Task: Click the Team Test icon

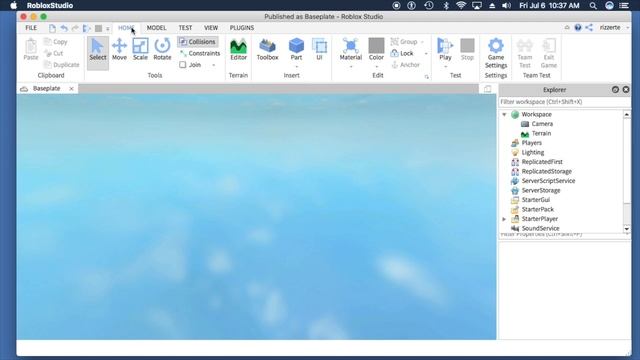Action: tap(524, 53)
